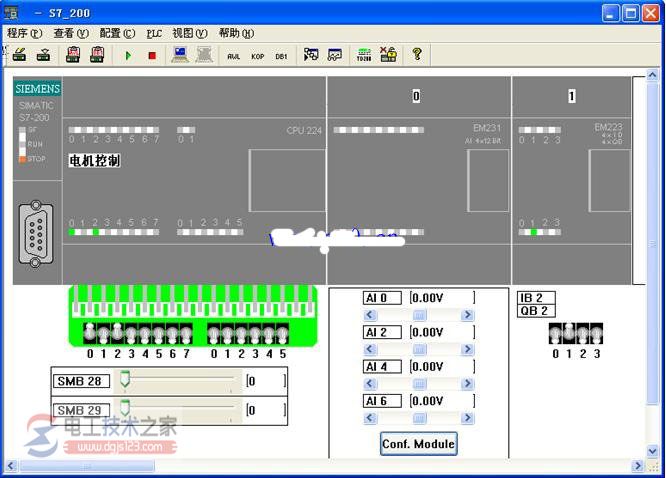Toggle EM223 input switch 3
The height and width of the screenshot is (478, 666).
pos(596,333)
